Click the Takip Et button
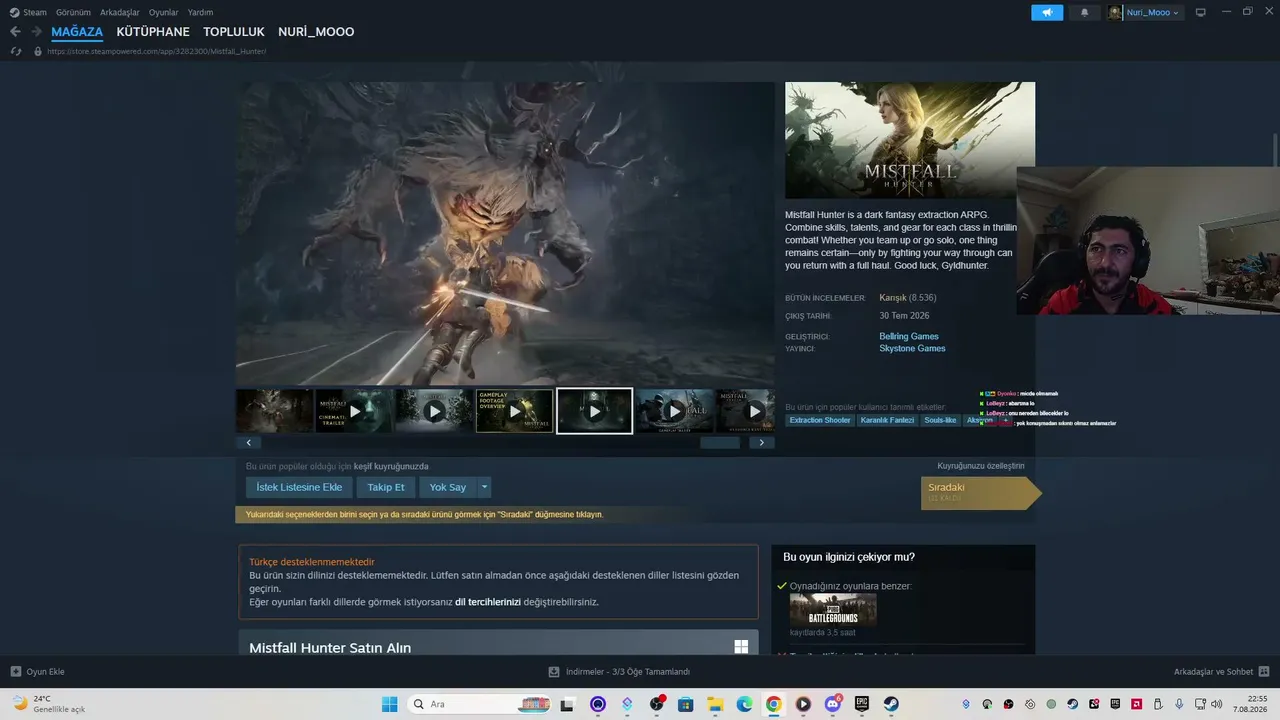The image size is (1280, 720). (x=386, y=487)
